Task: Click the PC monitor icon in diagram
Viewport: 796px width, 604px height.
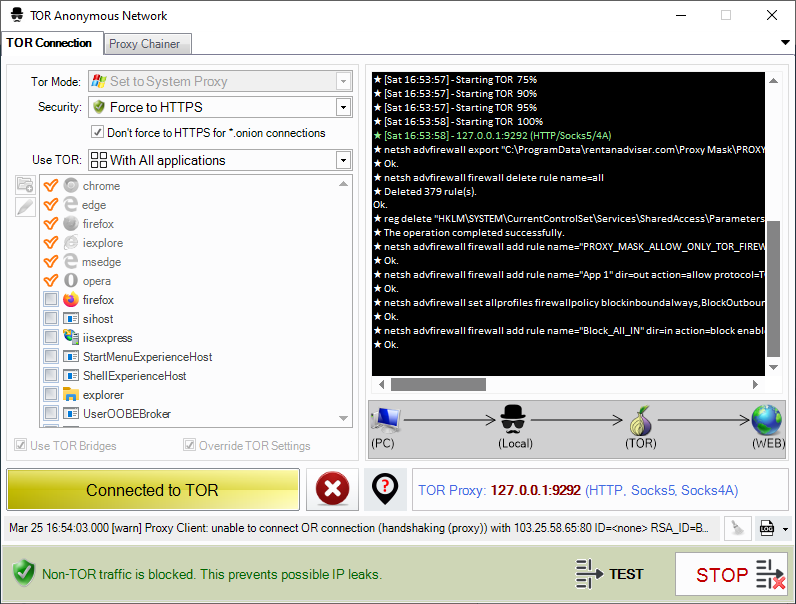Action: 385,420
